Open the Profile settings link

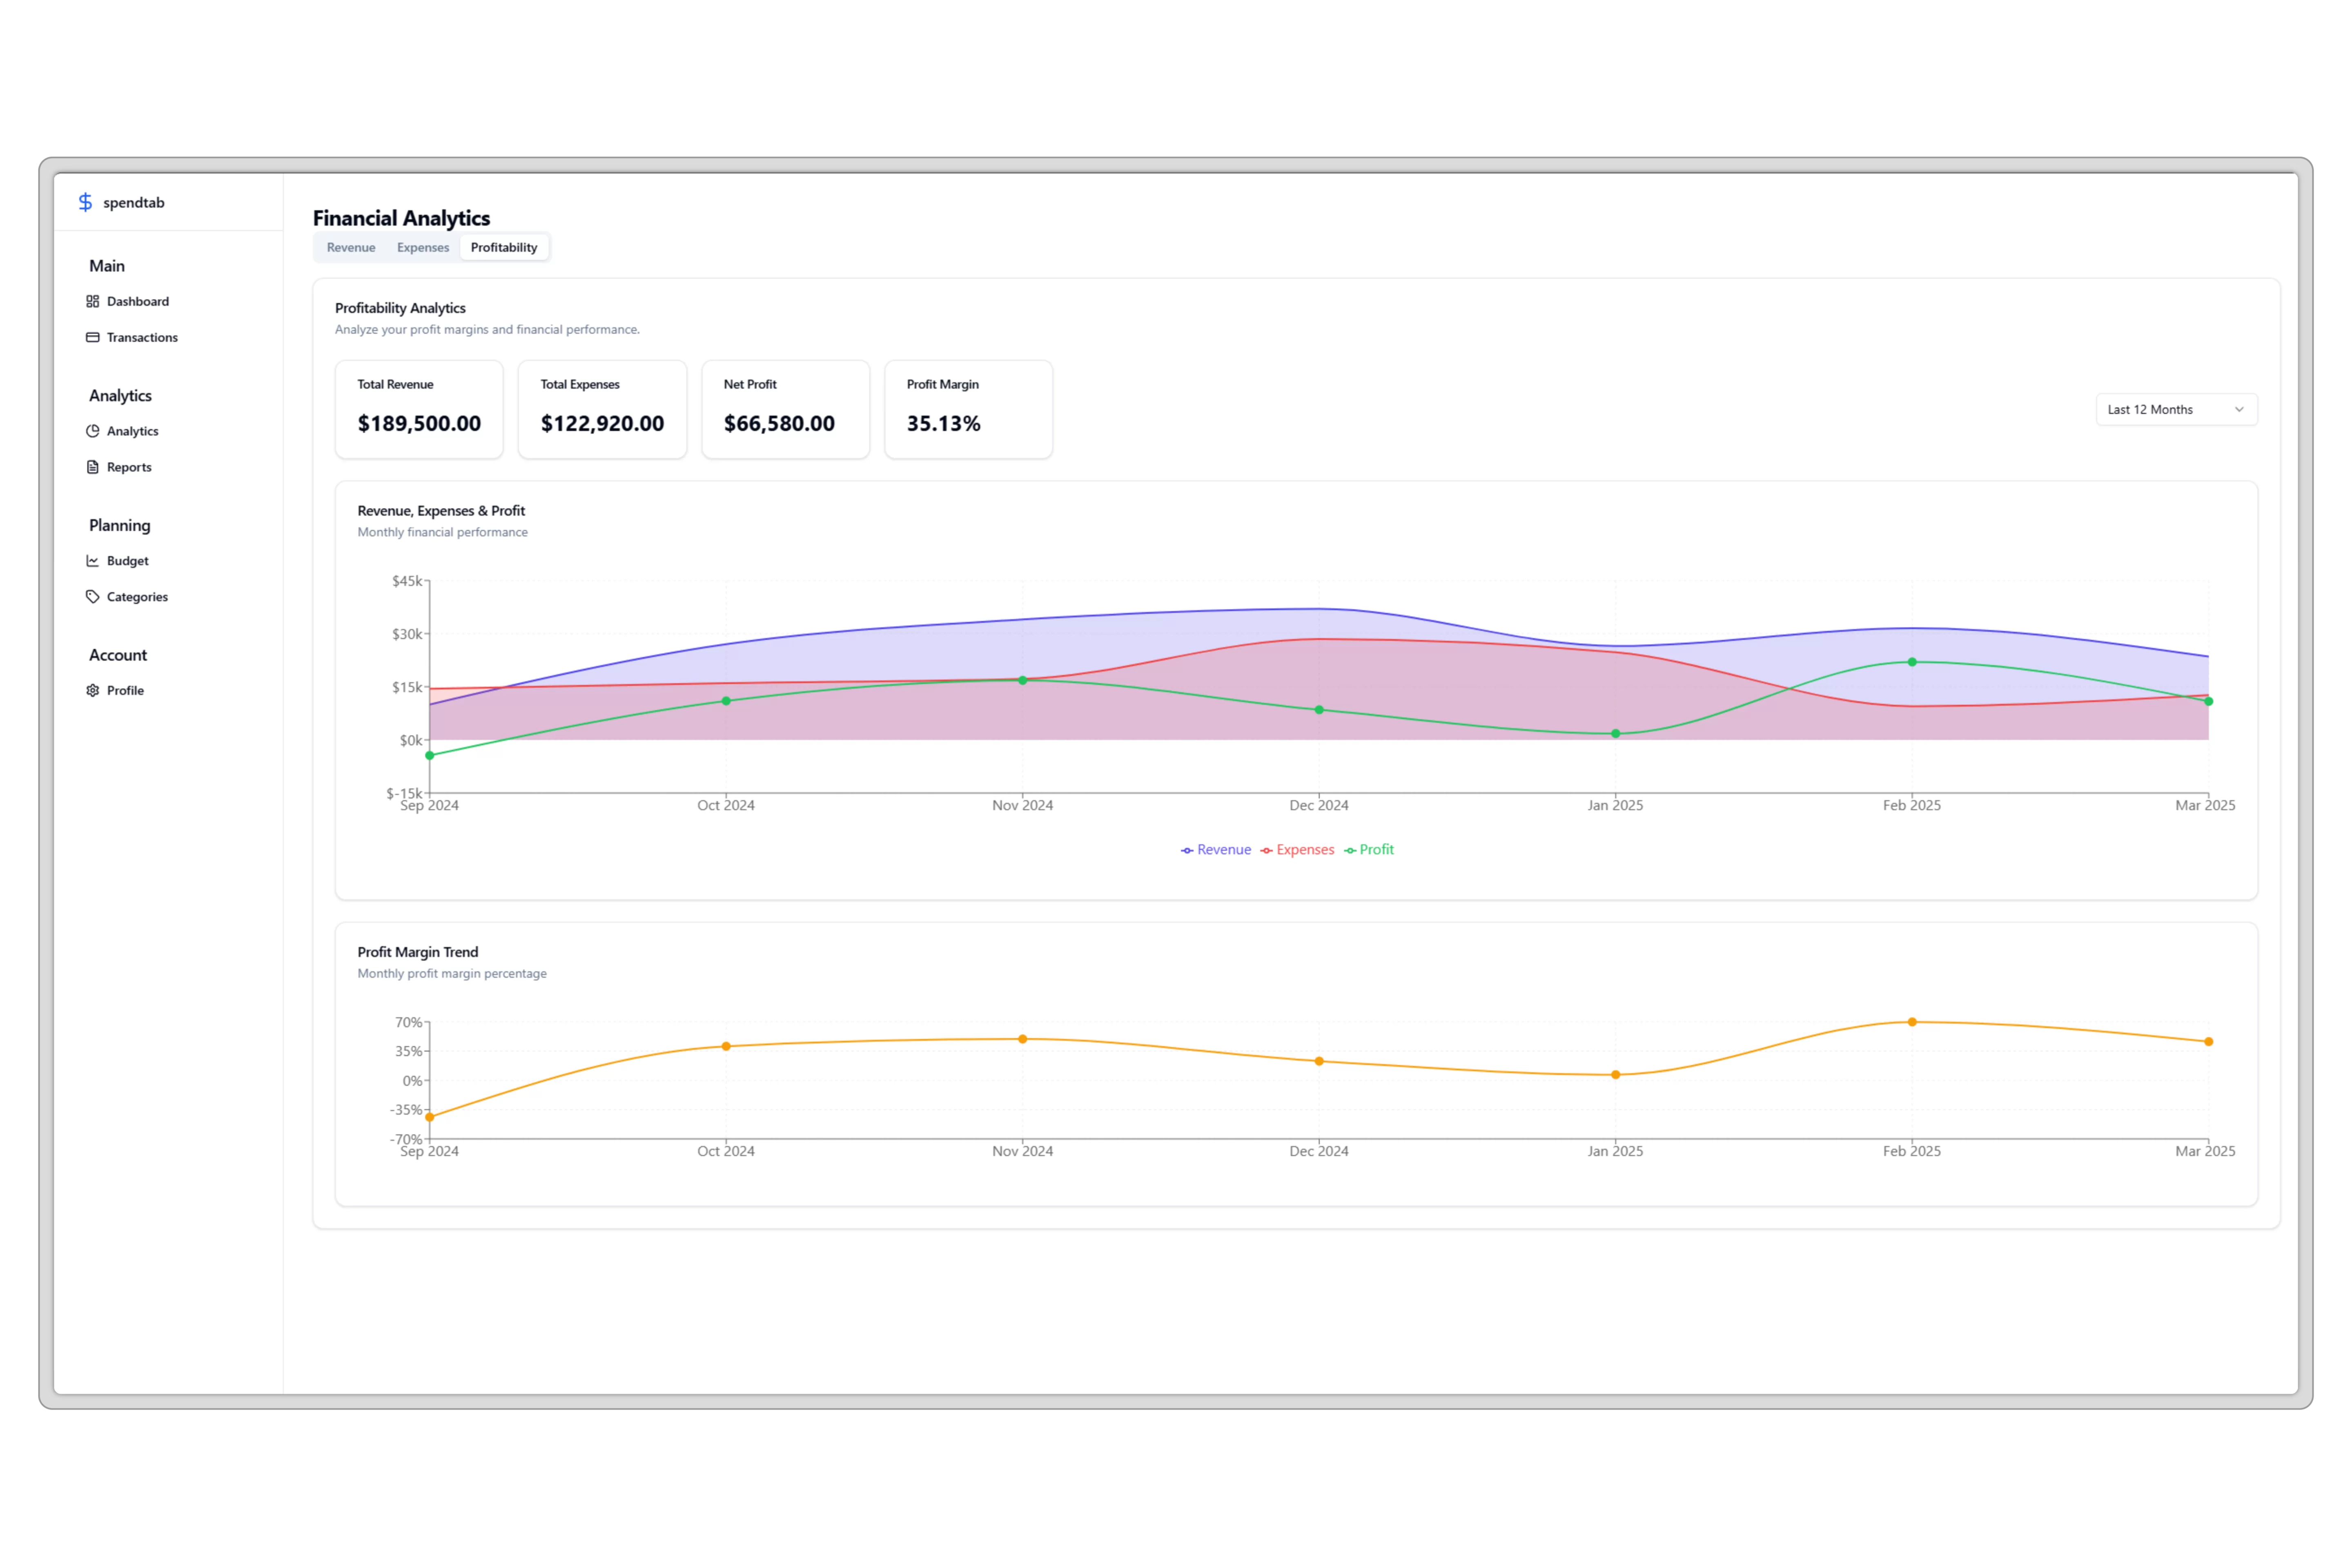pyautogui.click(x=125, y=690)
